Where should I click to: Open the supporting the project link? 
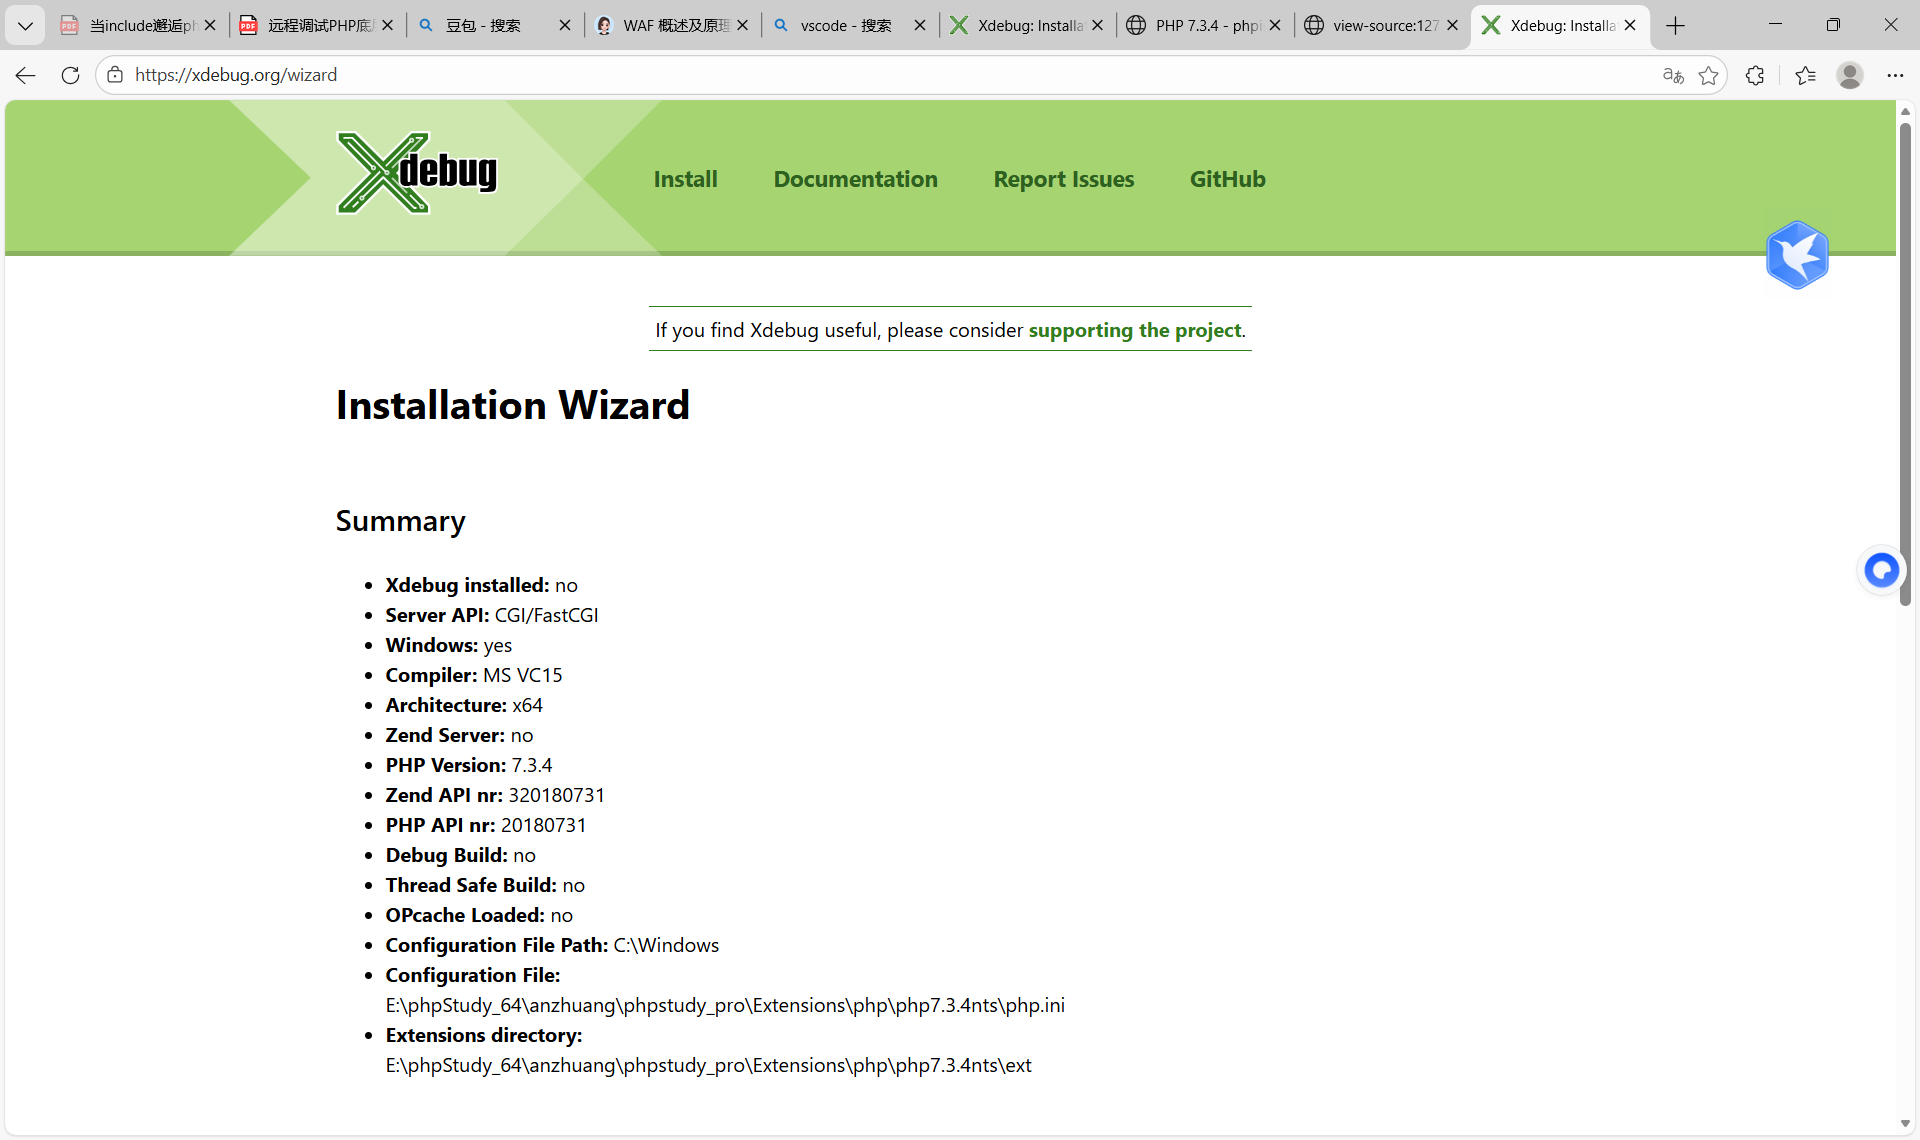point(1135,330)
